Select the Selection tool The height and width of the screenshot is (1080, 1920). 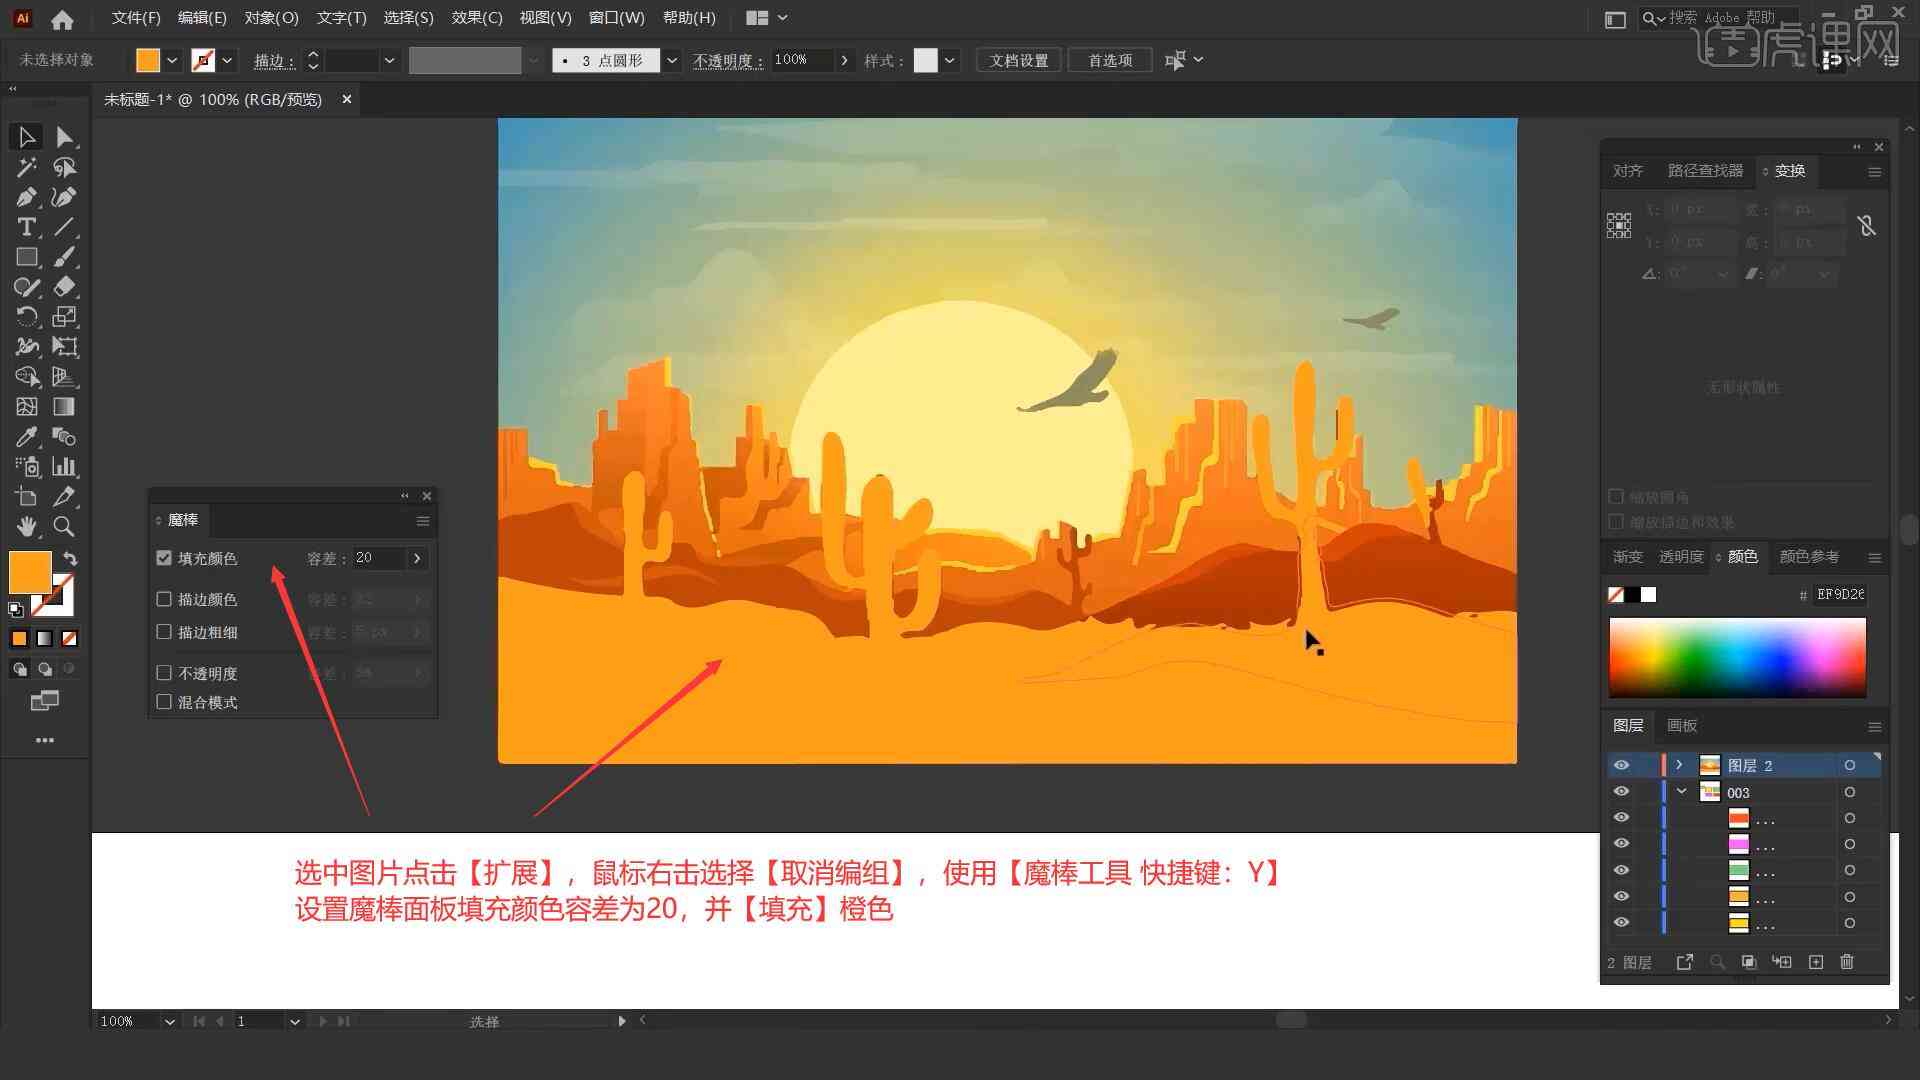coord(24,135)
